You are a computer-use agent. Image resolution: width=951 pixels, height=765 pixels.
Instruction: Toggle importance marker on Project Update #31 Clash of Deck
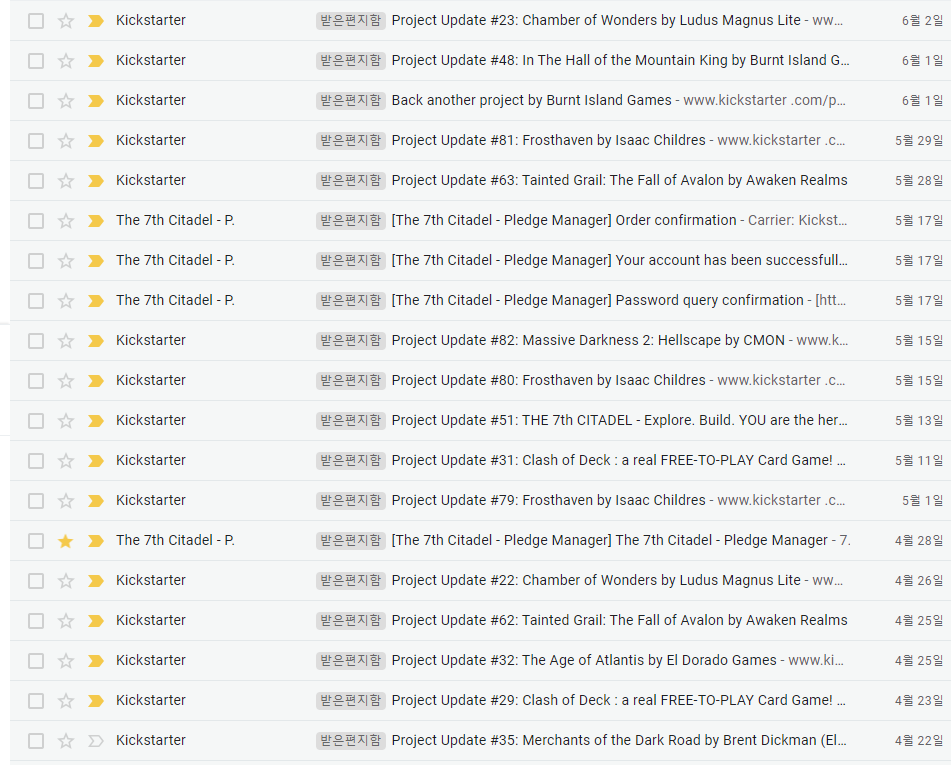coord(96,462)
